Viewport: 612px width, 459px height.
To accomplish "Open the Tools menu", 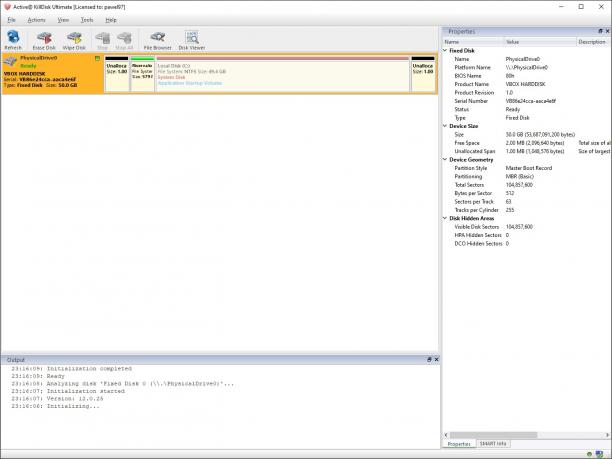I will (x=87, y=20).
